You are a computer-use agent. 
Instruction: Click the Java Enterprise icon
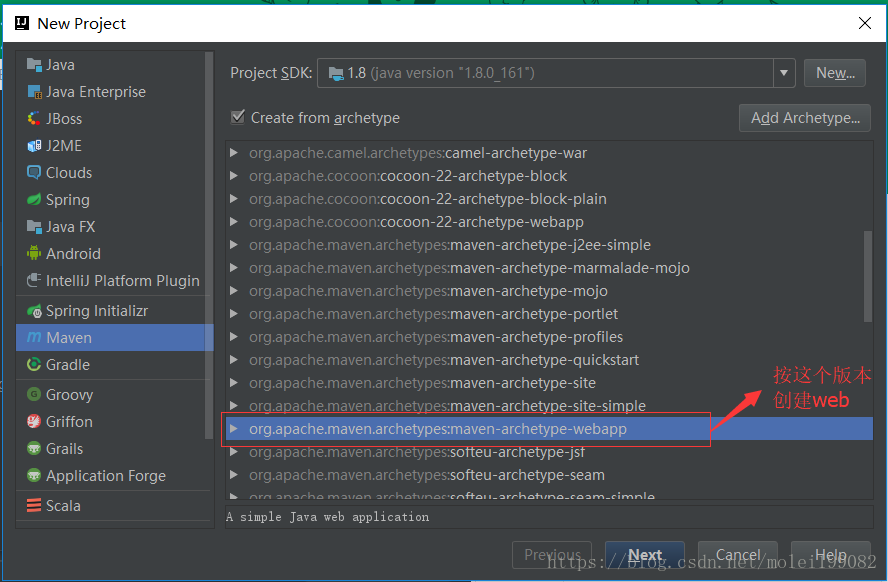34,92
